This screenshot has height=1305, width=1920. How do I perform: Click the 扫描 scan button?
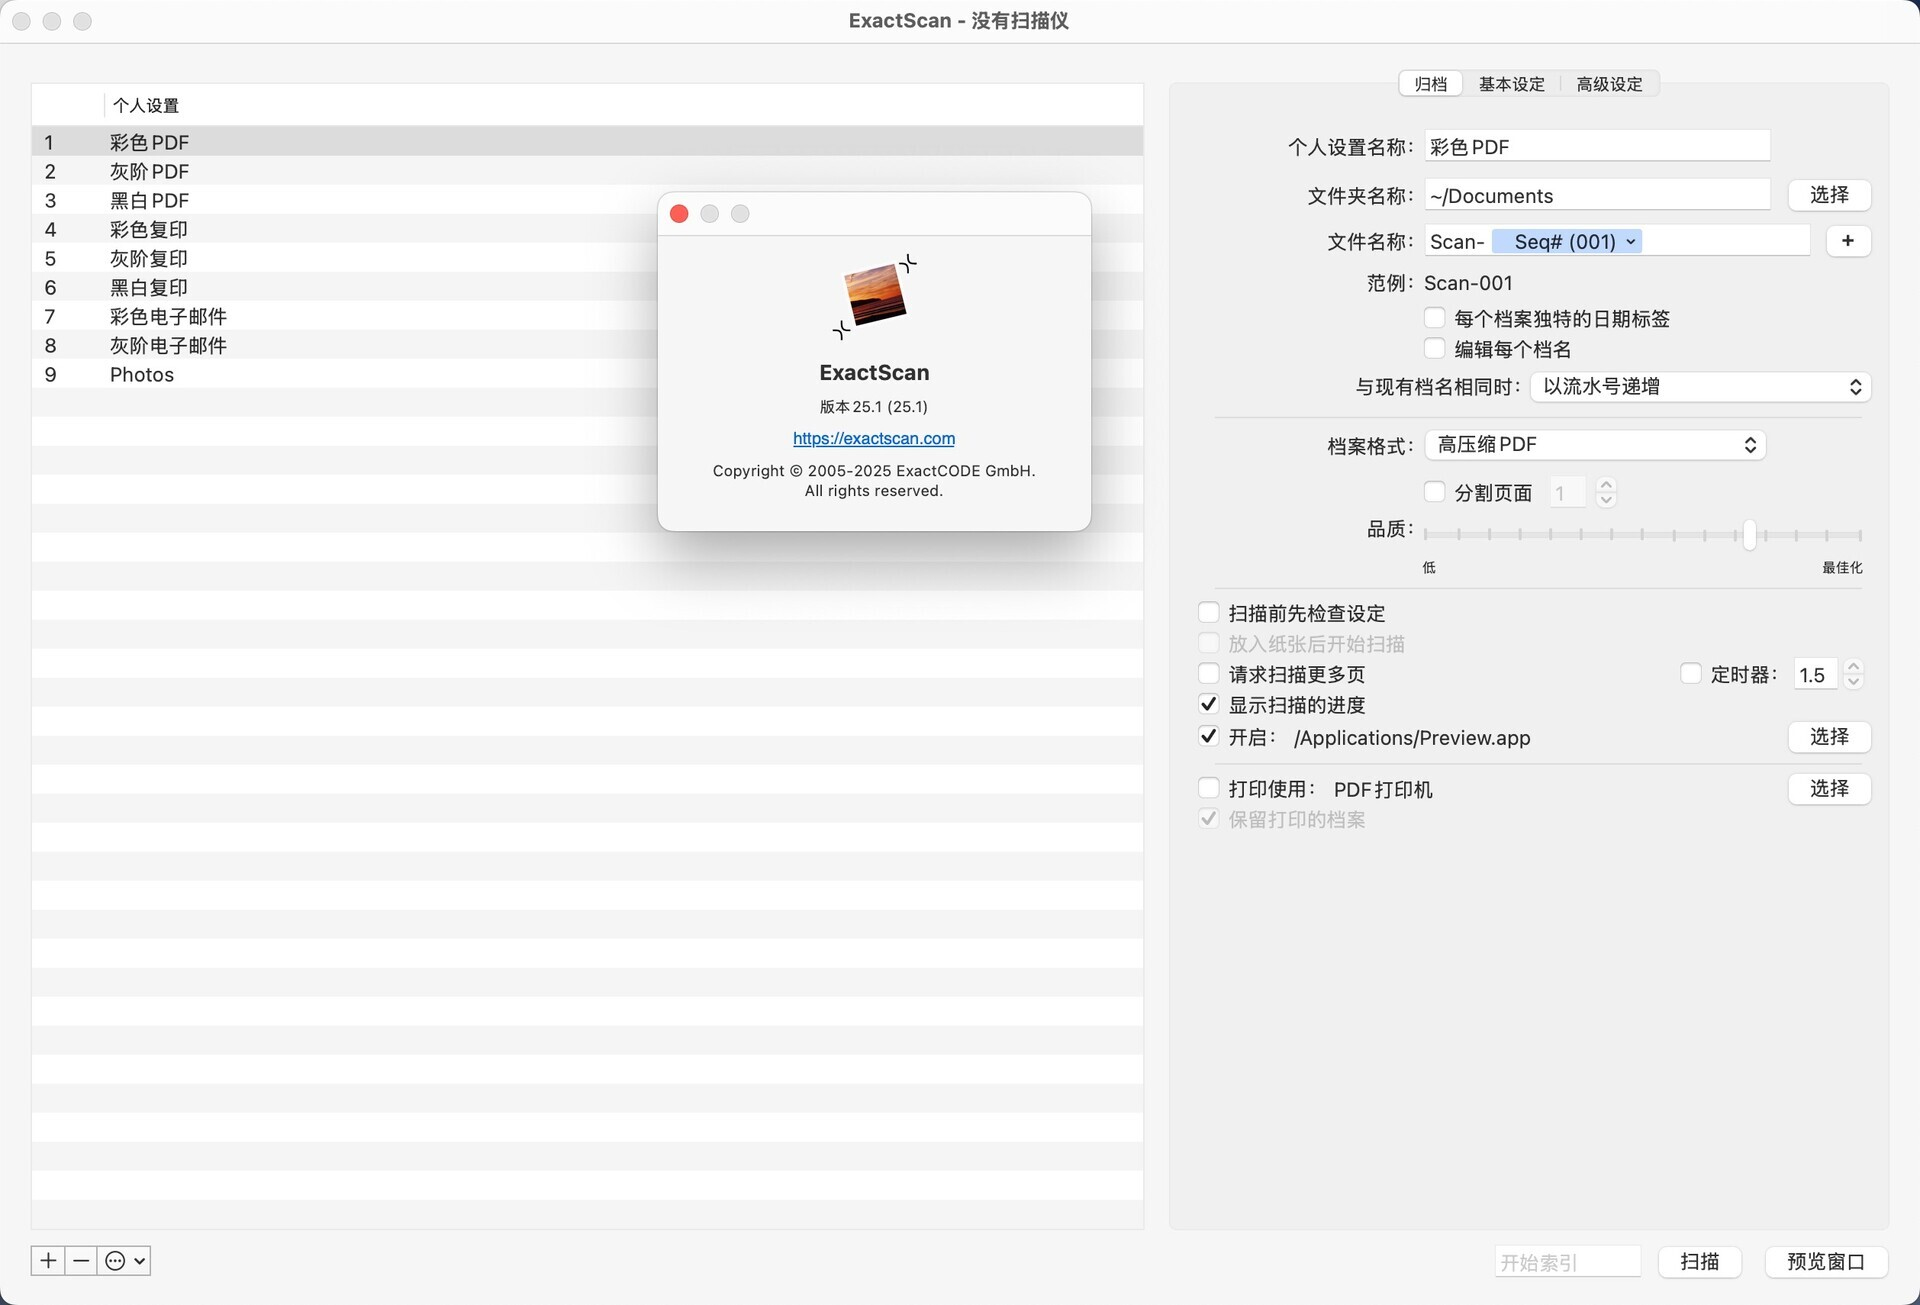coord(1699,1262)
